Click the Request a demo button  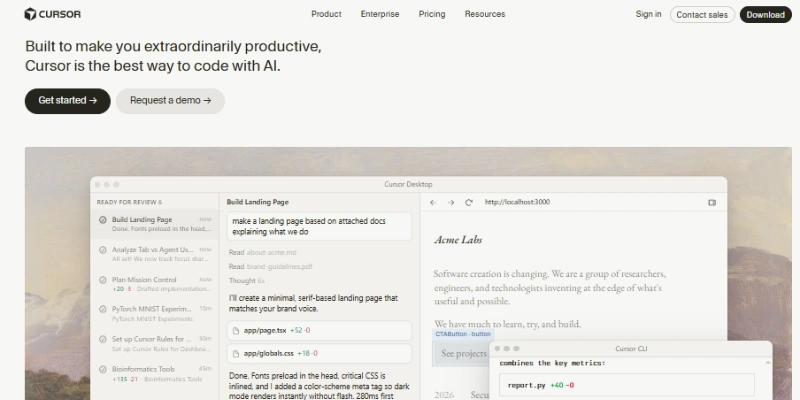[x=170, y=101]
